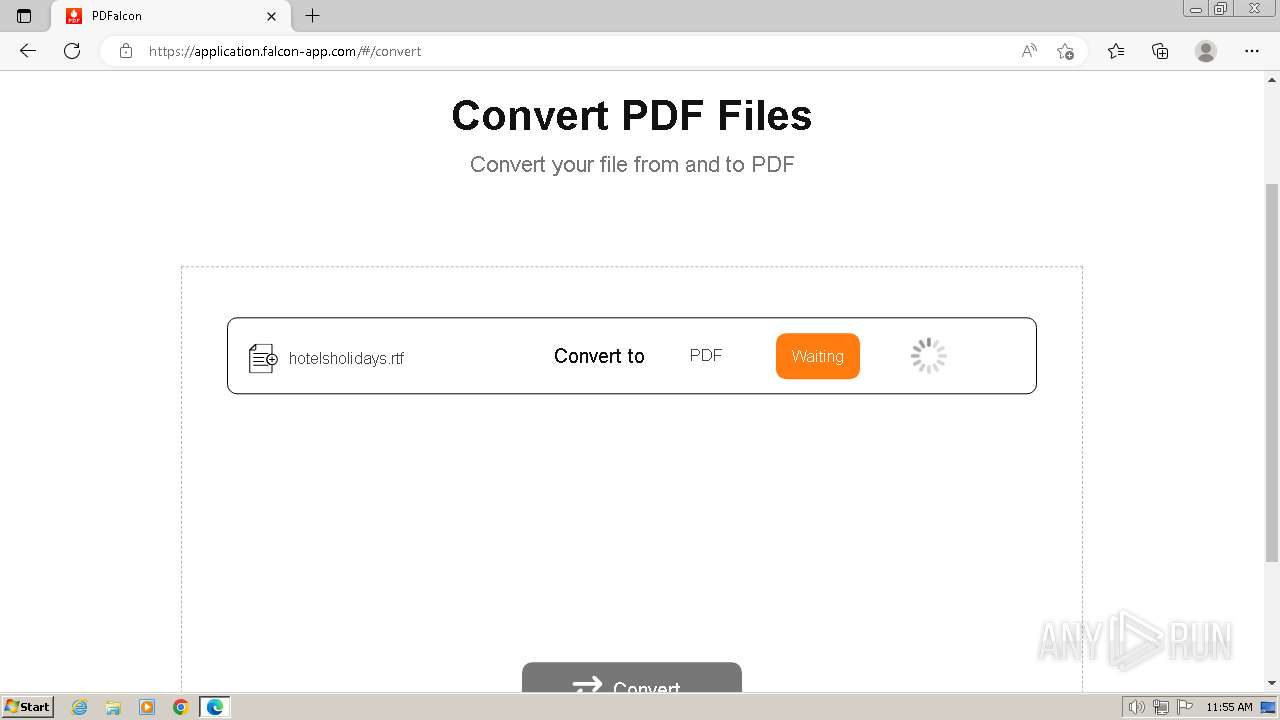Open the Action Center flag icon
The height and width of the screenshot is (720, 1280).
(1185, 707)
